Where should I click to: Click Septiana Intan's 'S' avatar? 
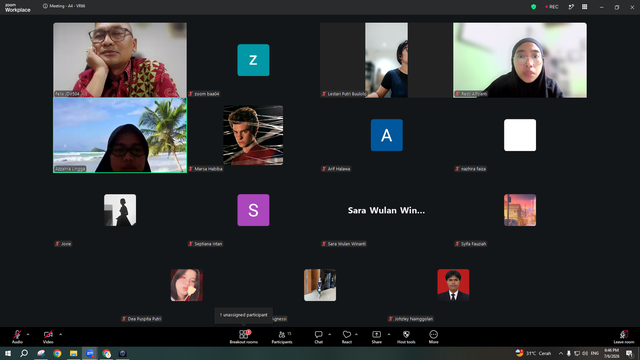pos(253,210)
